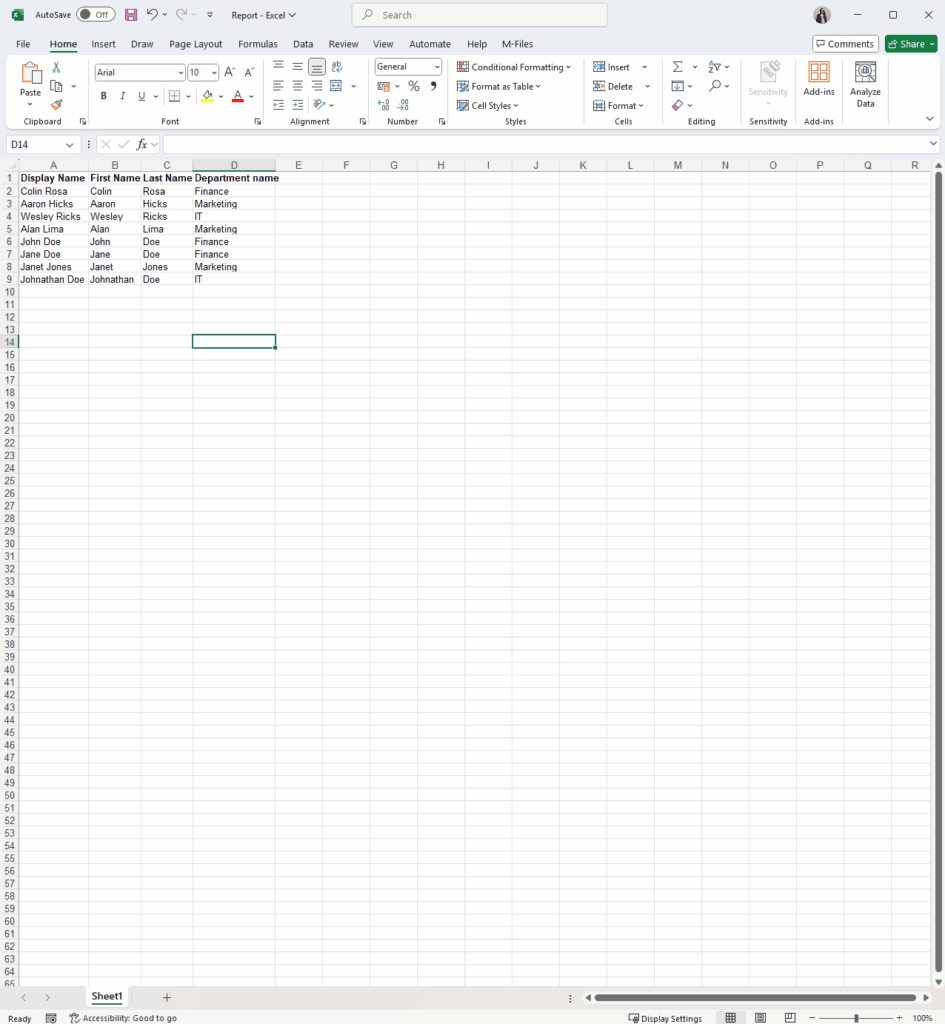Click the Save icon in title bar

coord(131,15)
